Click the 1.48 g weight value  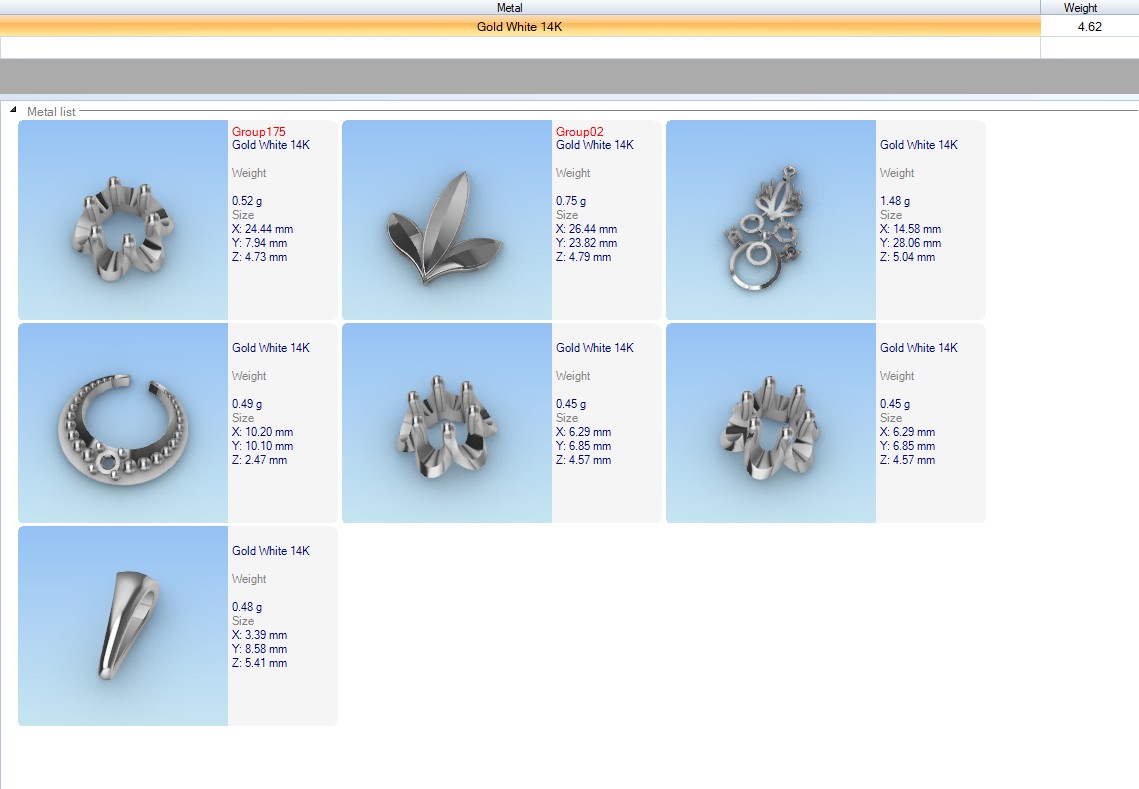point(895,201)
